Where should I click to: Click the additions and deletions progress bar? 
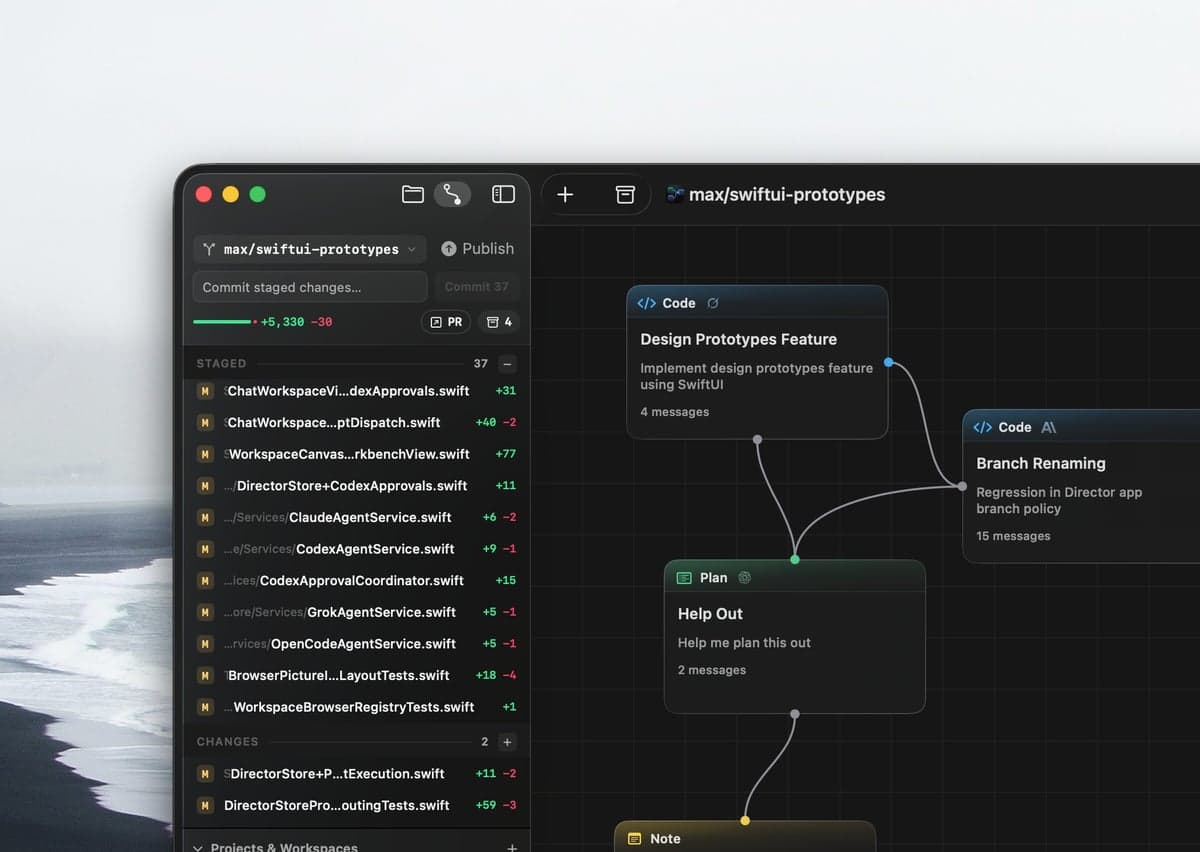(224, 322)
